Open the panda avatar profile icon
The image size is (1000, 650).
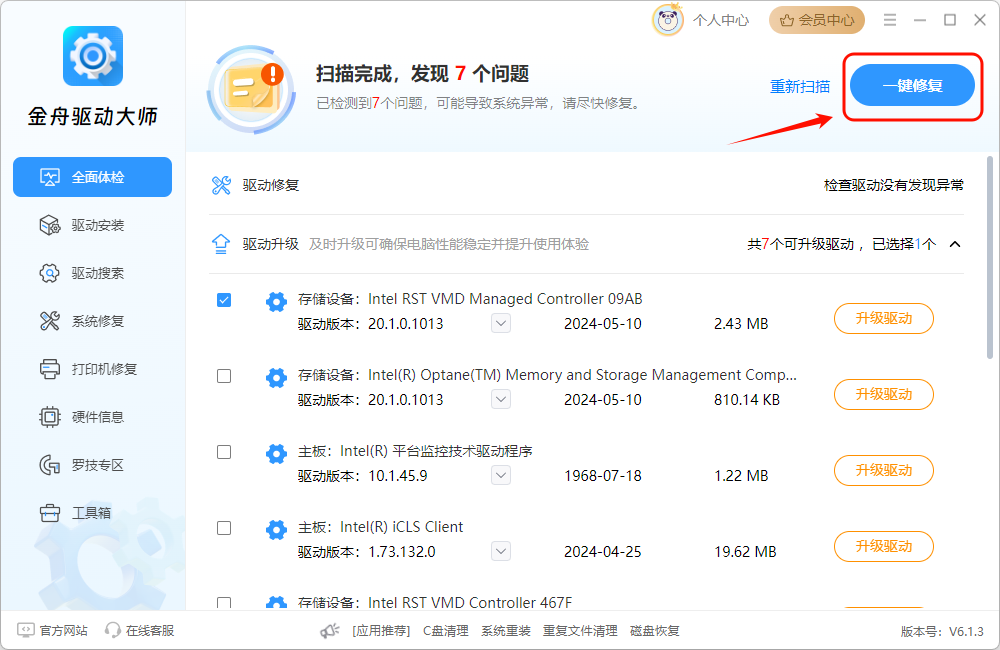tap(667, 20)
